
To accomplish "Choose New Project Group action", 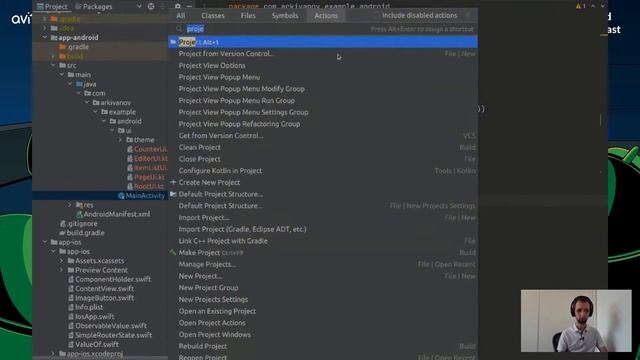I will (x=323, y=288).
